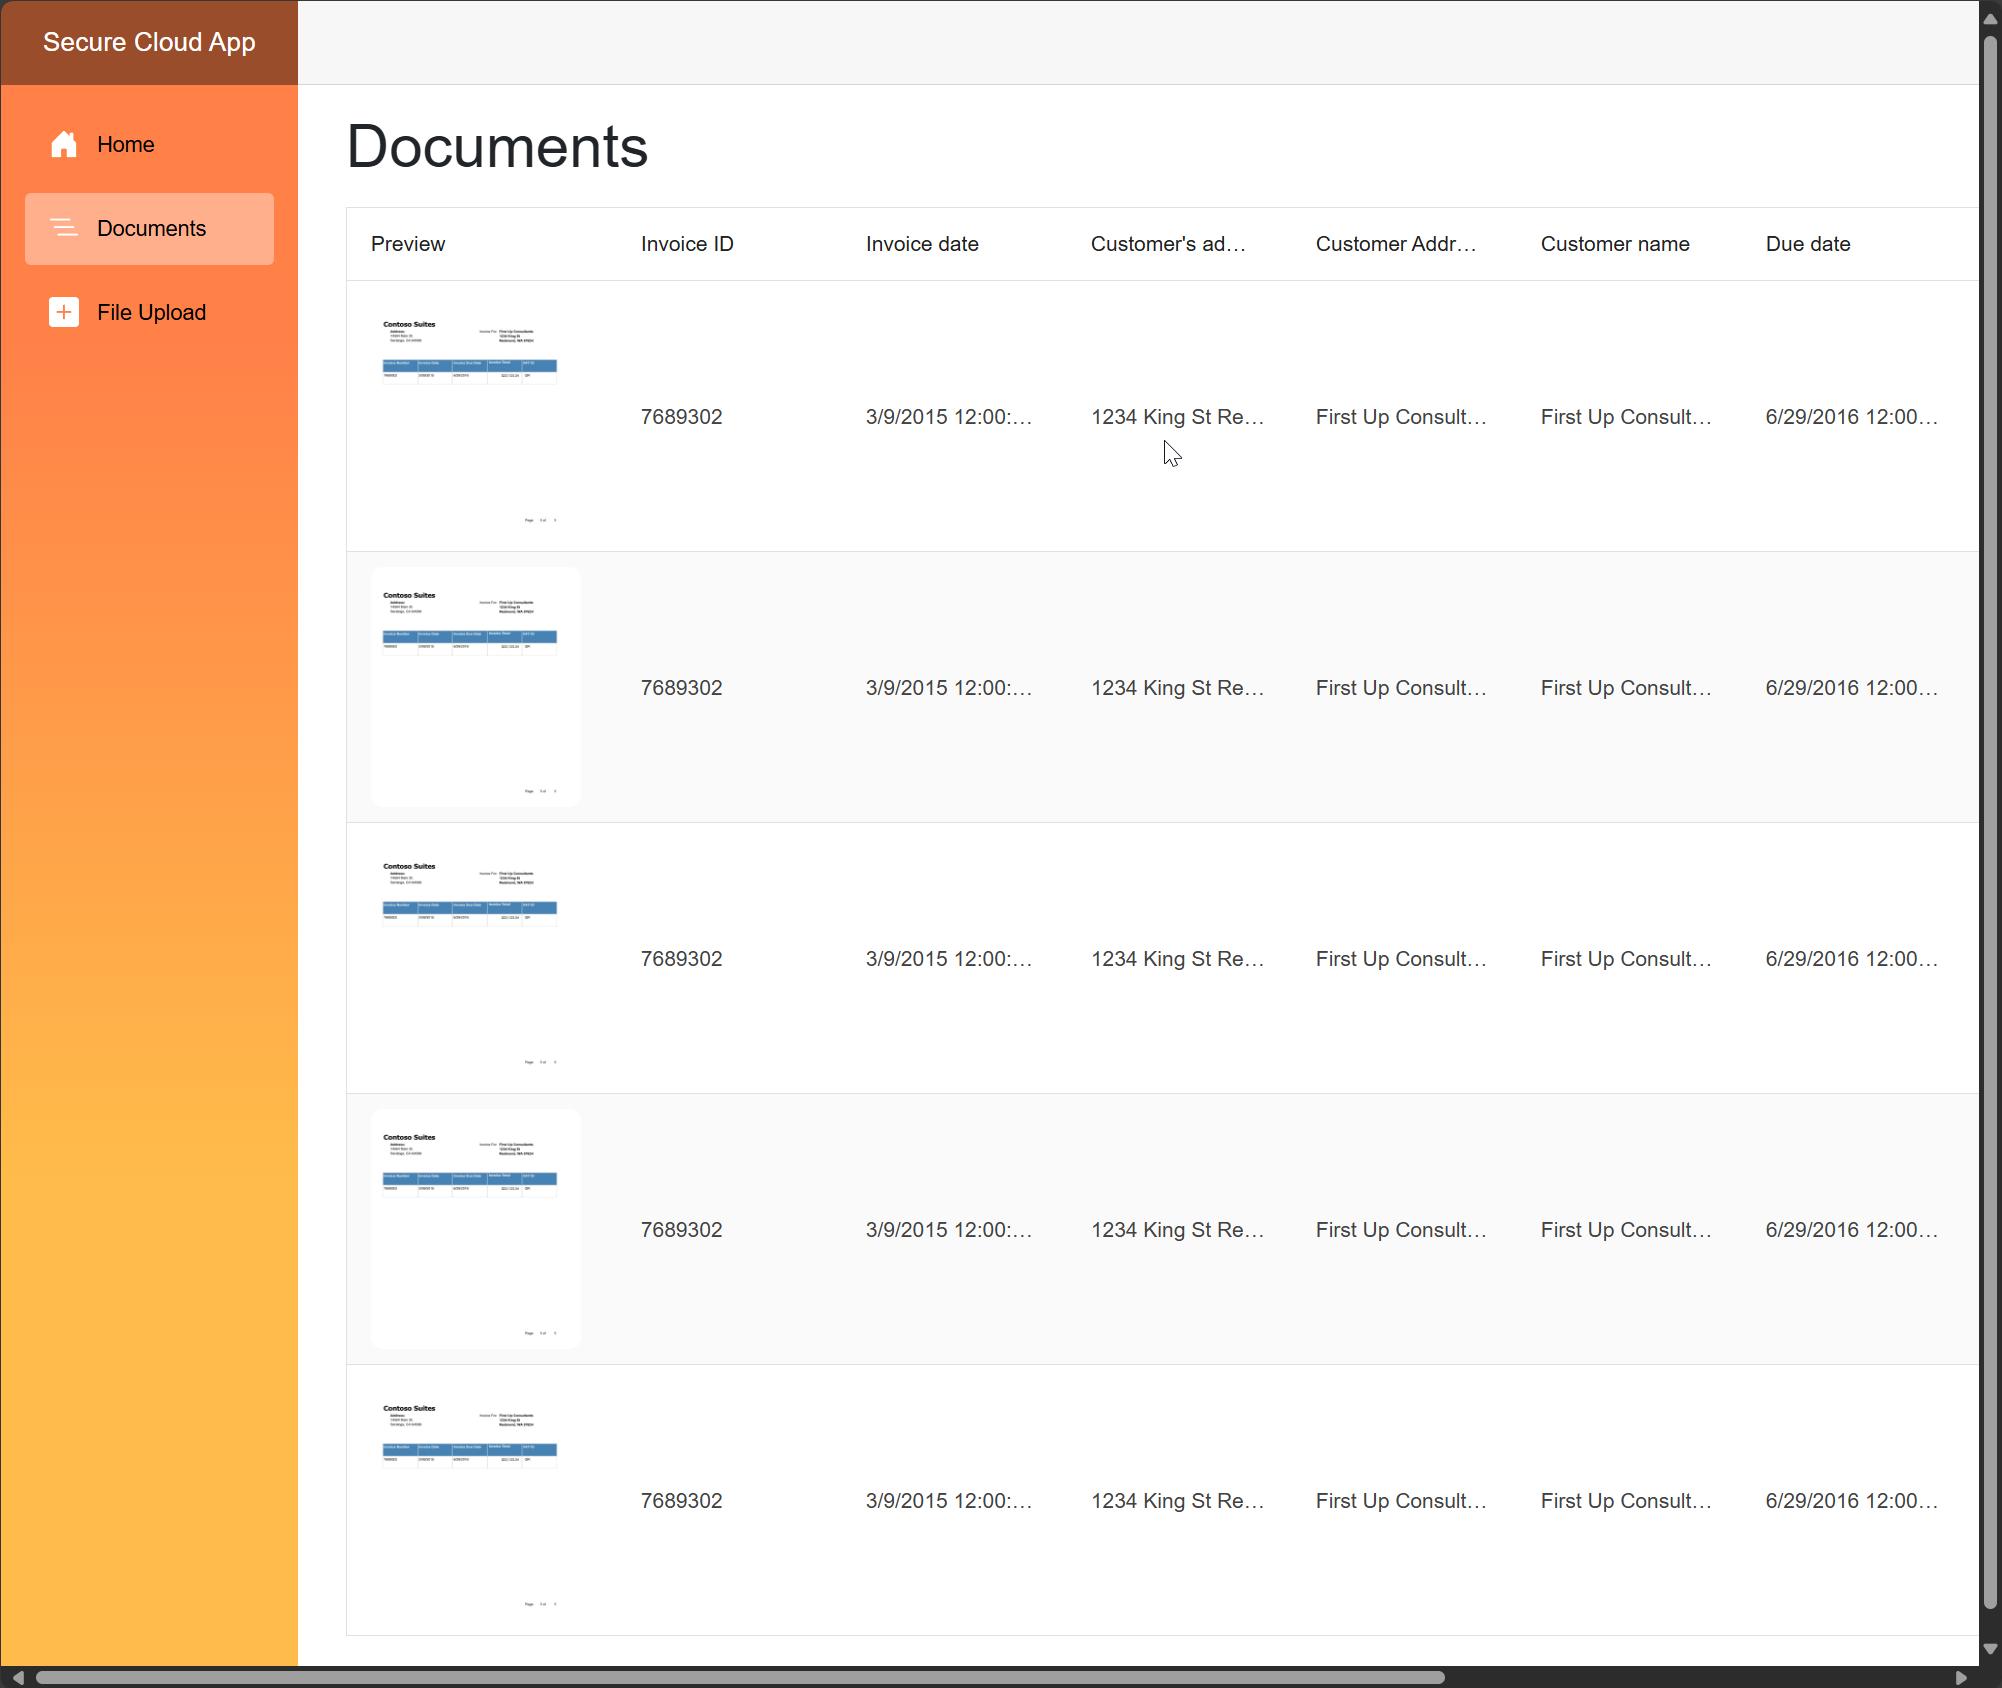This screenshot has height=1688, width=2002.
Task: Click the Invoice date column header
Action: pyautogui.click(x=921, y=244)
